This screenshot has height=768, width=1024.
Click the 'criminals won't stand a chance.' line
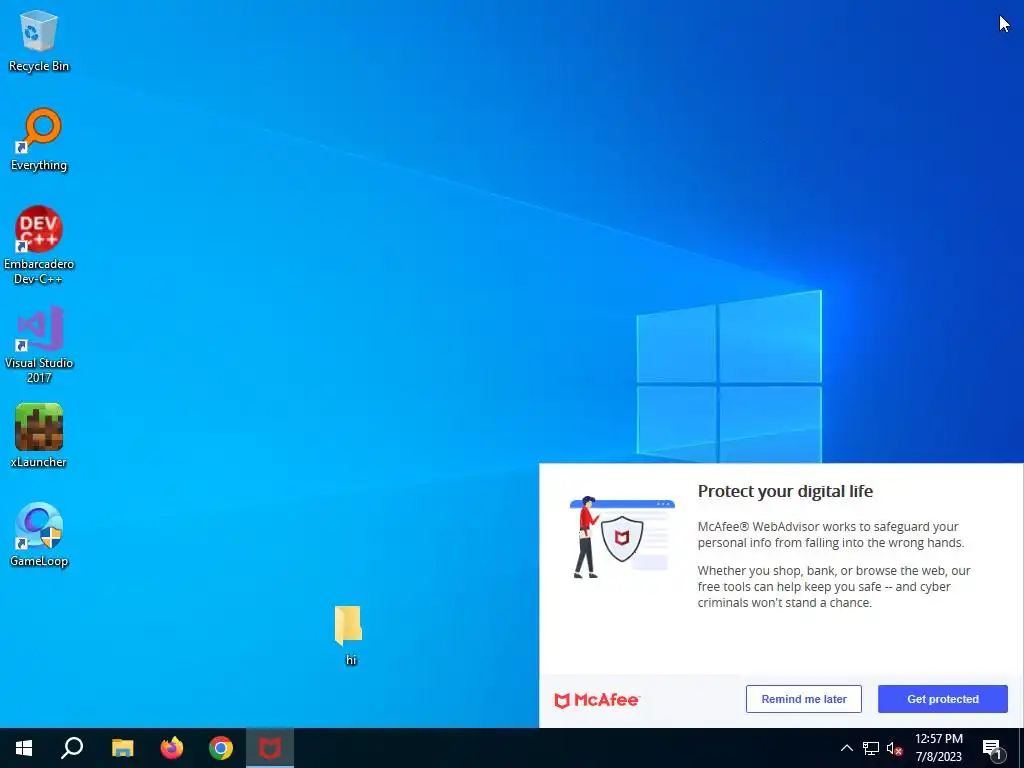(x=784, y=603)
